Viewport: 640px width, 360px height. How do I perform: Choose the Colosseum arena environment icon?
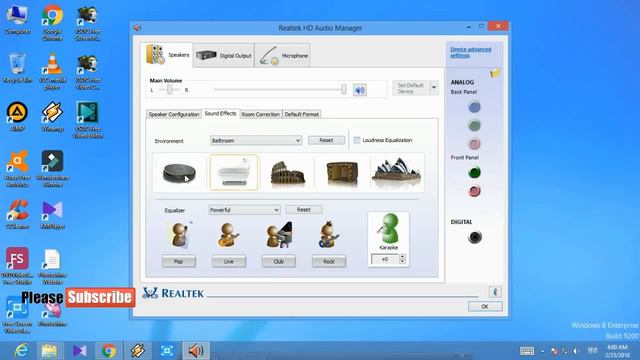point(288,173)
